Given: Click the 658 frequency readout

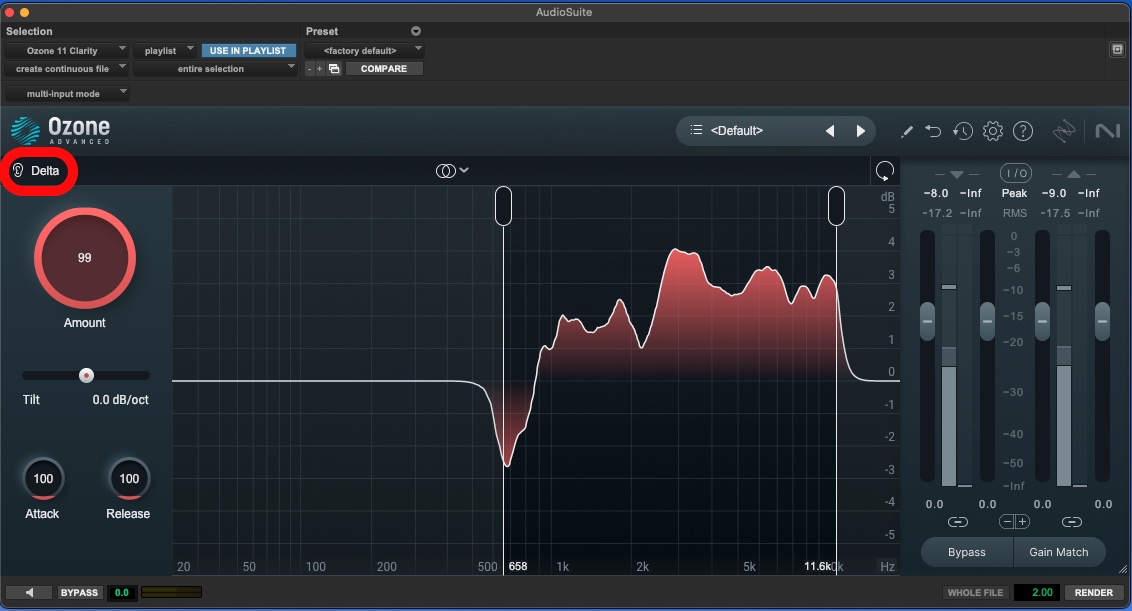Looking at the screenshot, I should [x=518, y=566].
